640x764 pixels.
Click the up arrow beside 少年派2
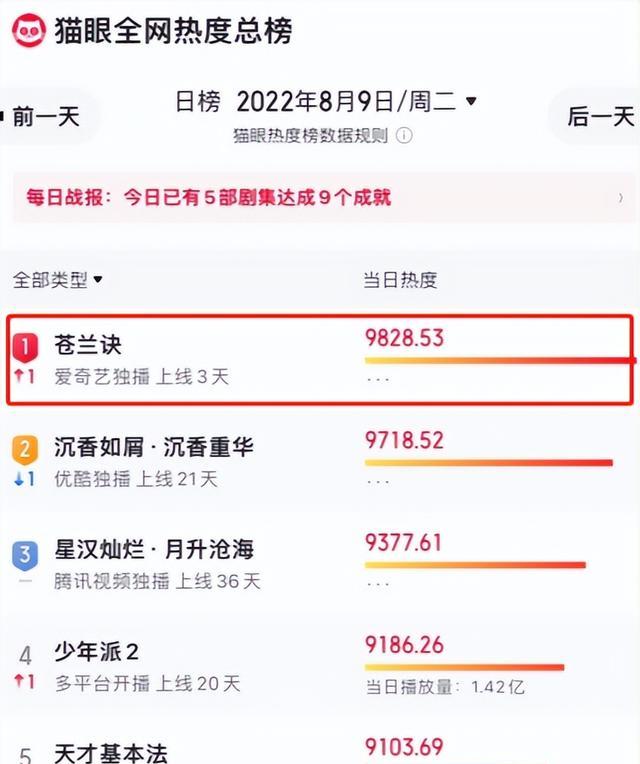point(19,681)
